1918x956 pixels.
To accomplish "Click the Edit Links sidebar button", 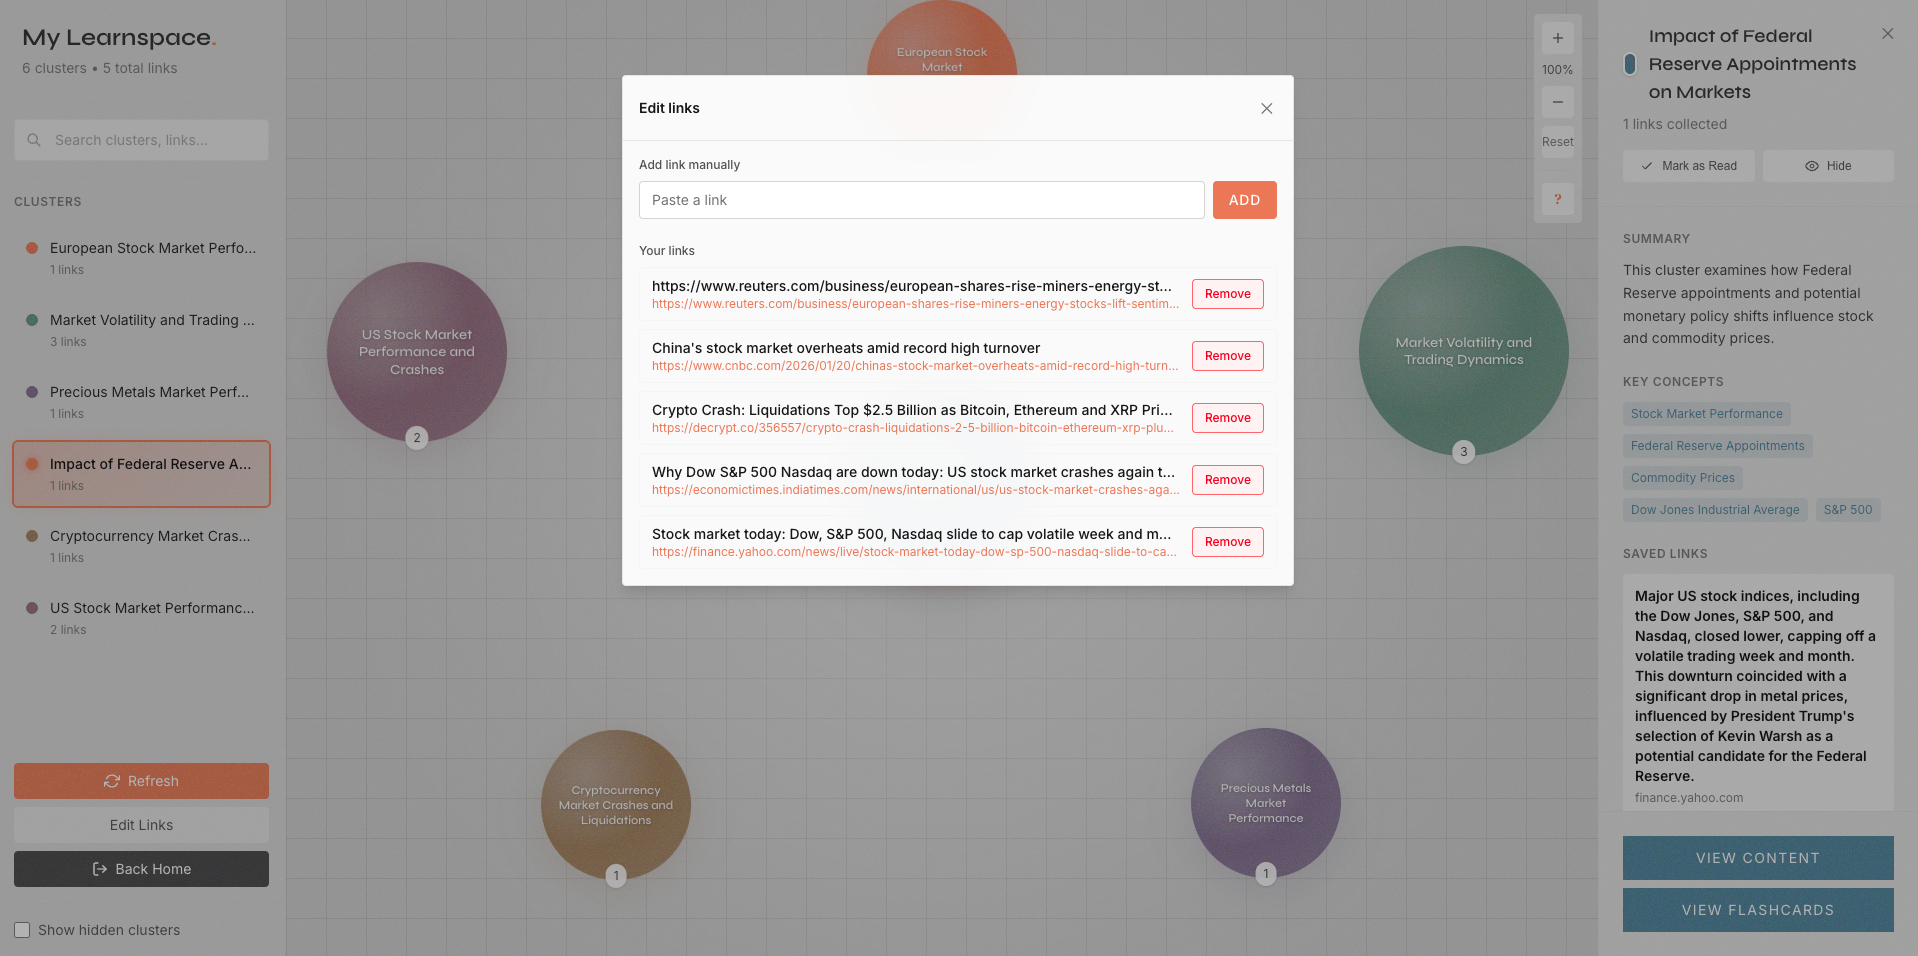I will [x=141, y=825].
